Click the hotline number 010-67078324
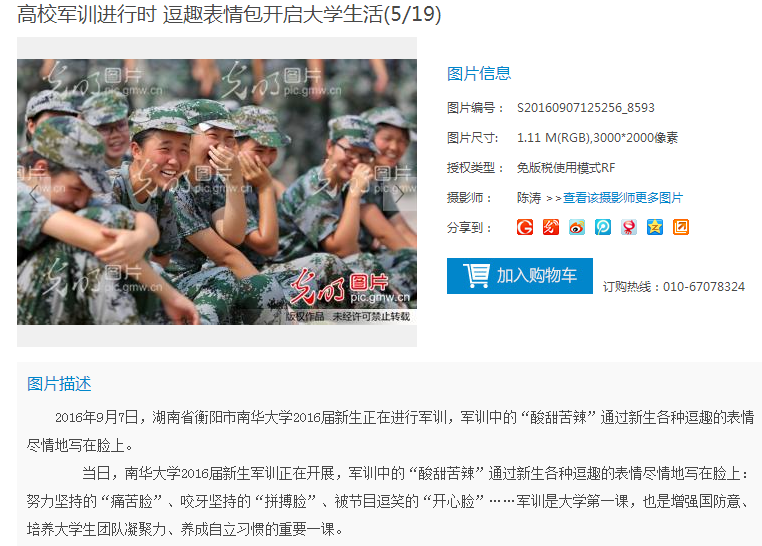Image resolution: width=762 pixels, height=546 pixels. click(x=704, y=287)
